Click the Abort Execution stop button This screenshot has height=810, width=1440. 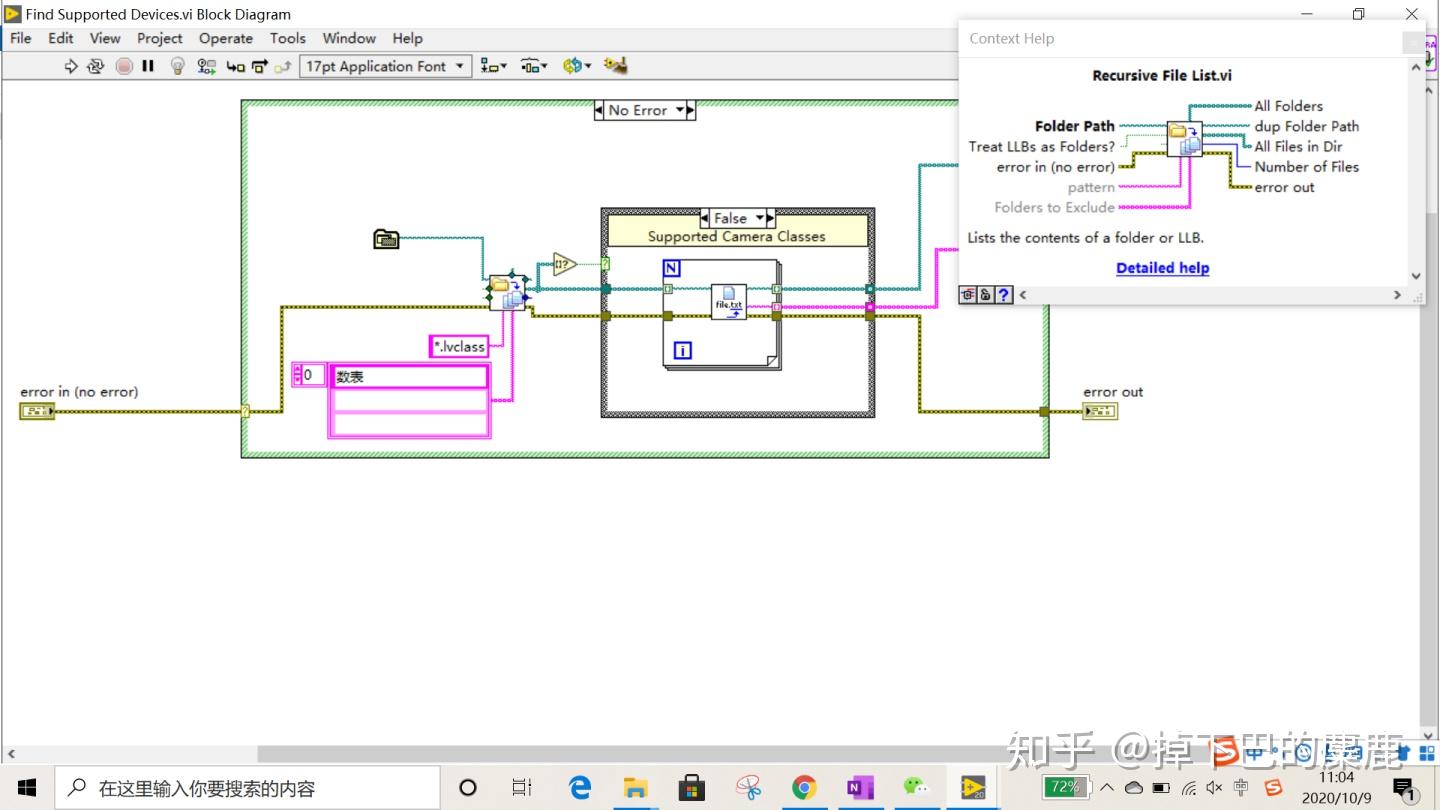[x=124, y=67]
